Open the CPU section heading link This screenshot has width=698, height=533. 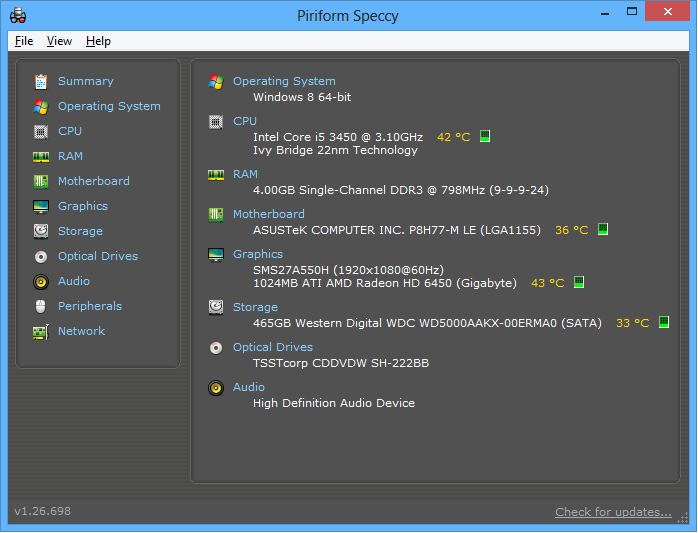tap(245, 121)
